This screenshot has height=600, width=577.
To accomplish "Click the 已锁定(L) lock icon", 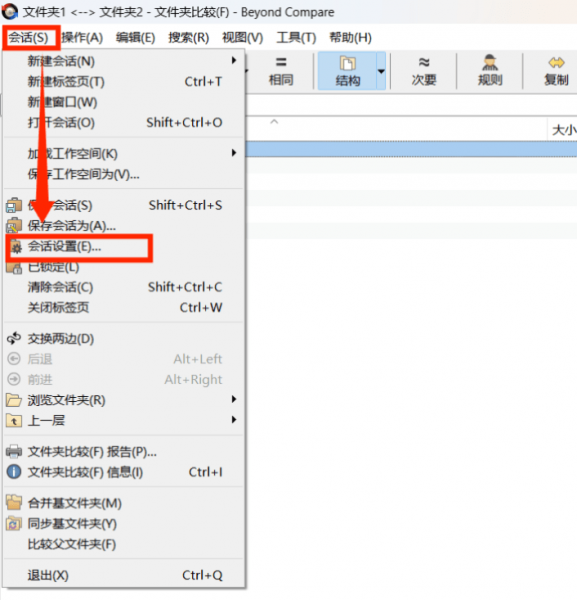I will [x=14, y=267].
